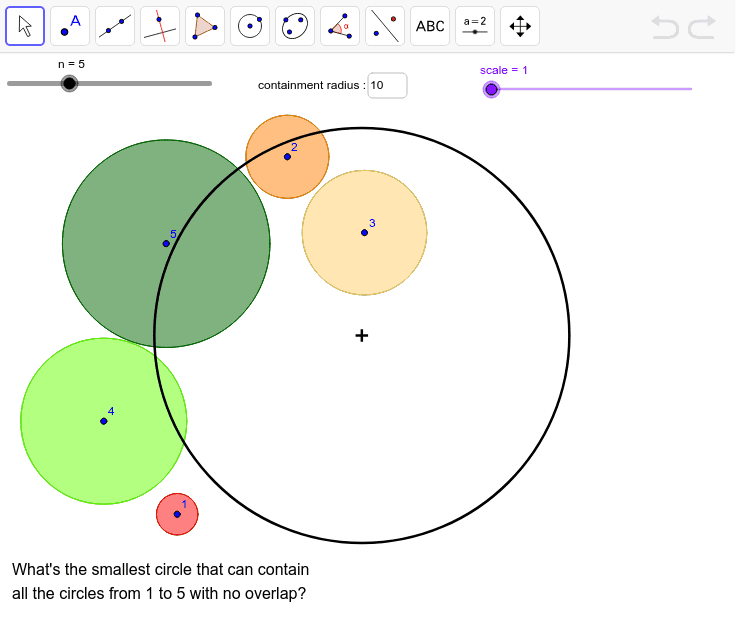Image resolution: width=736 pixels, height=620 pixels.
Task: Click center point of red circle 1
Action: (x=177, y=514)
